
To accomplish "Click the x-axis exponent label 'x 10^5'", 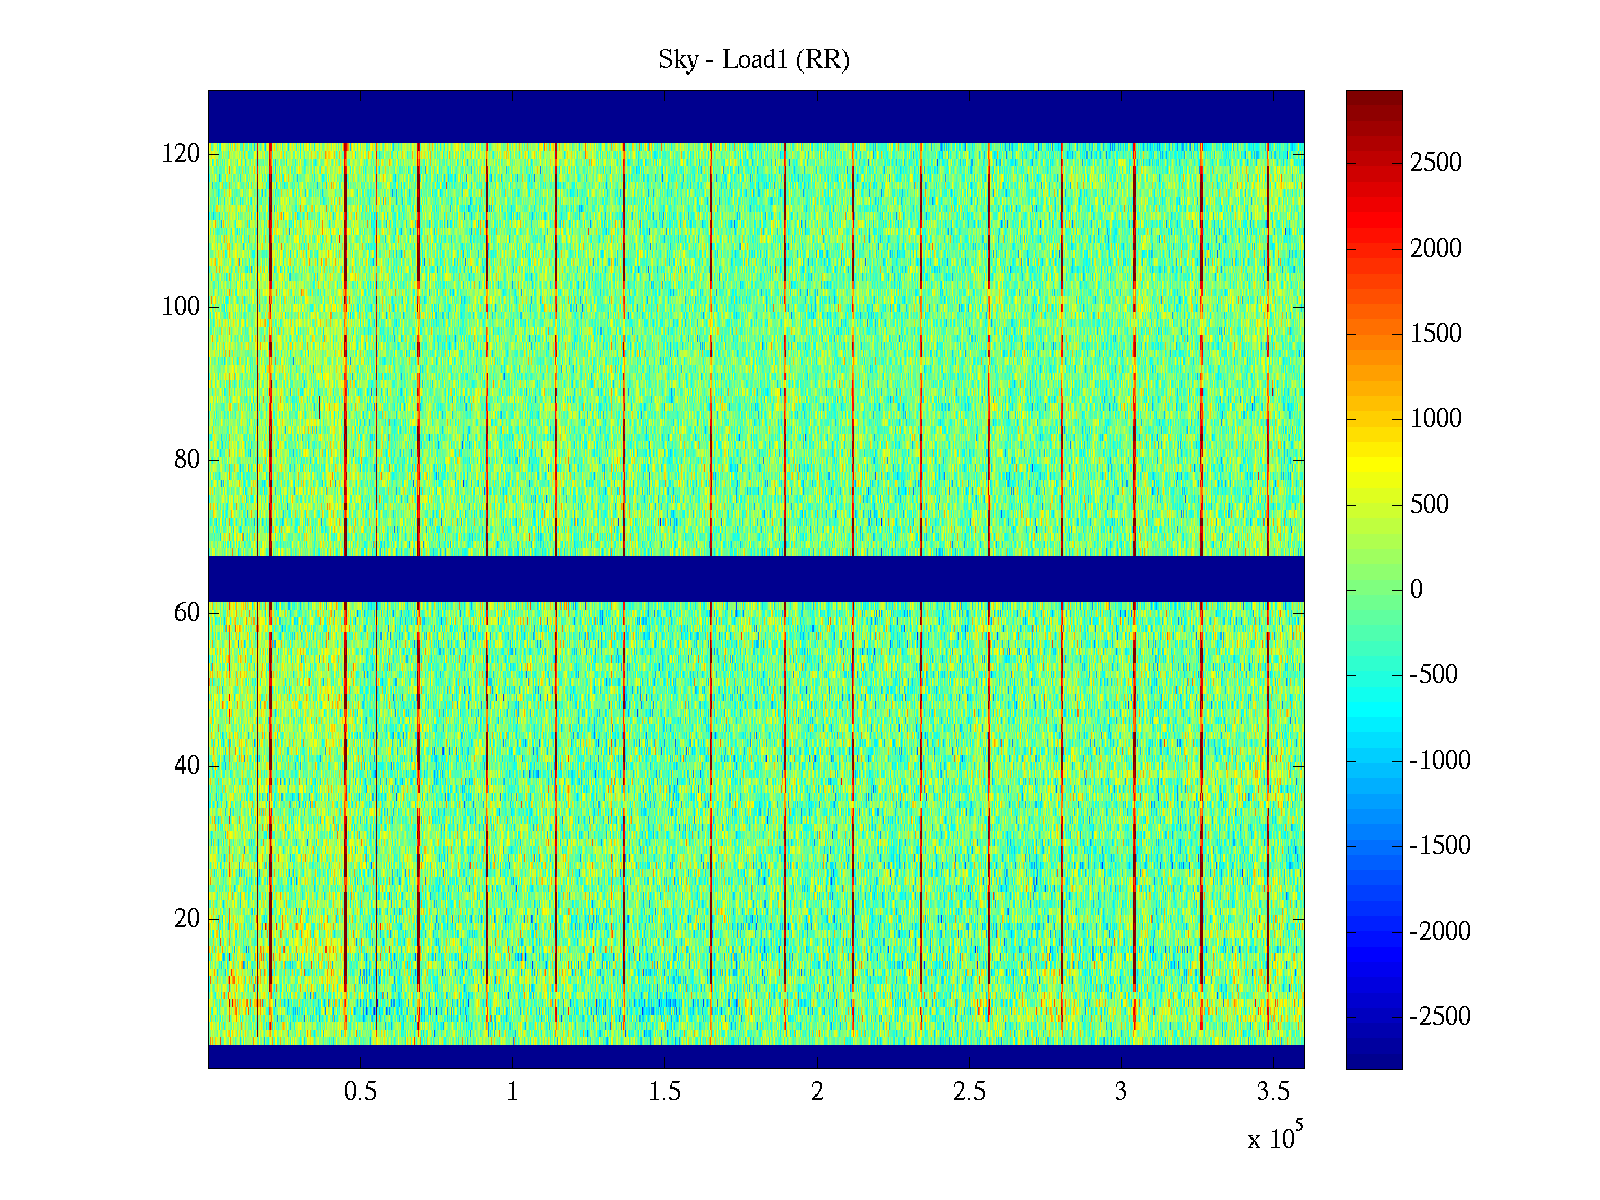I will (x=1275, y=1138).
